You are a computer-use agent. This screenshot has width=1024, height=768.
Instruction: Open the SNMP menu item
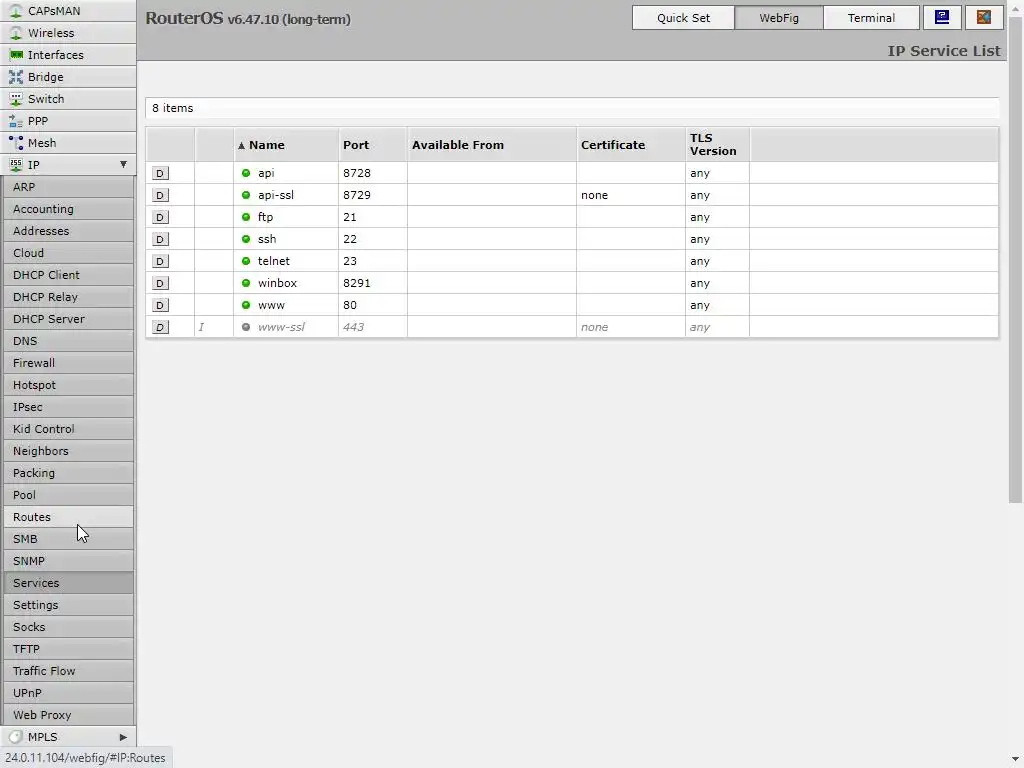pyautogui.click(x=68, y=561)
